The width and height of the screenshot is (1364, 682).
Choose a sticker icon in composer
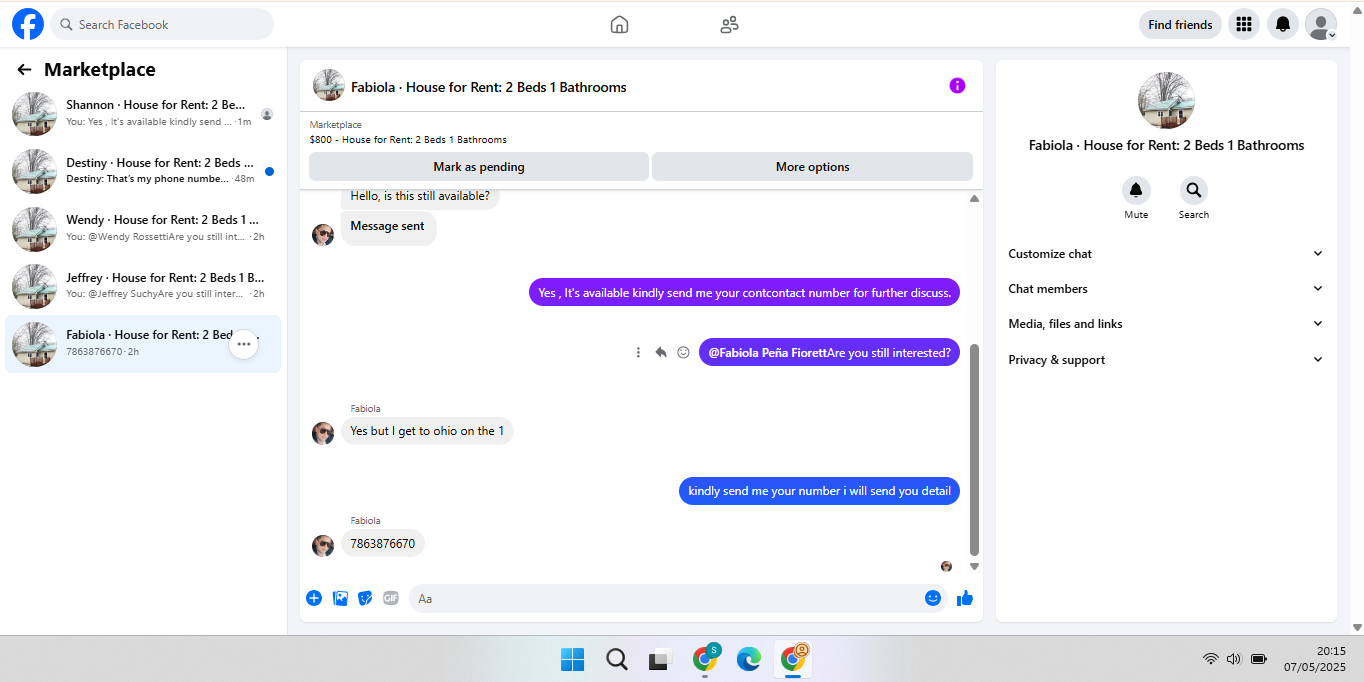pos(365,598)
